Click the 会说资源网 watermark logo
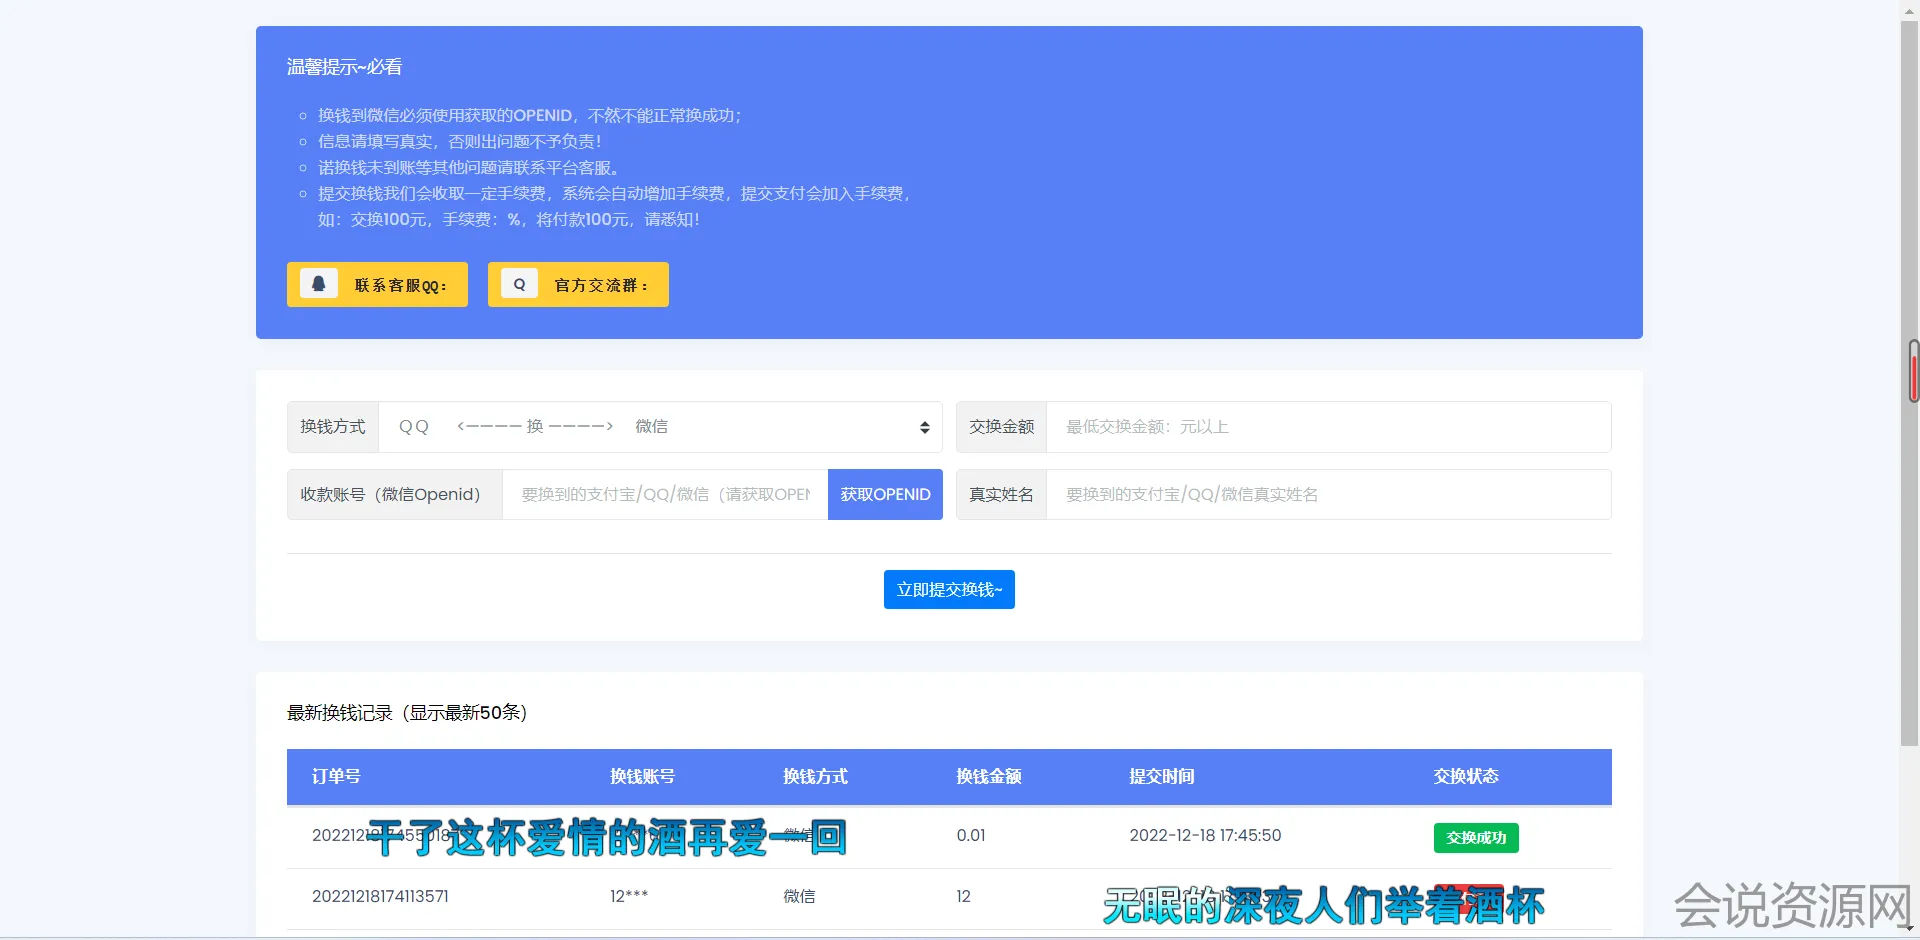1920x940 pixels. [x=1793, y=906]
